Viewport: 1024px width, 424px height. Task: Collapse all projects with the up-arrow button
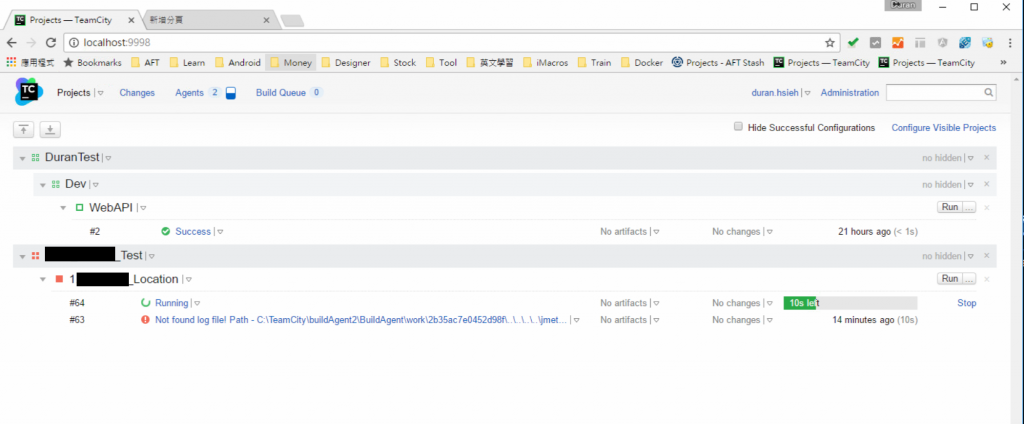(24, 129)
